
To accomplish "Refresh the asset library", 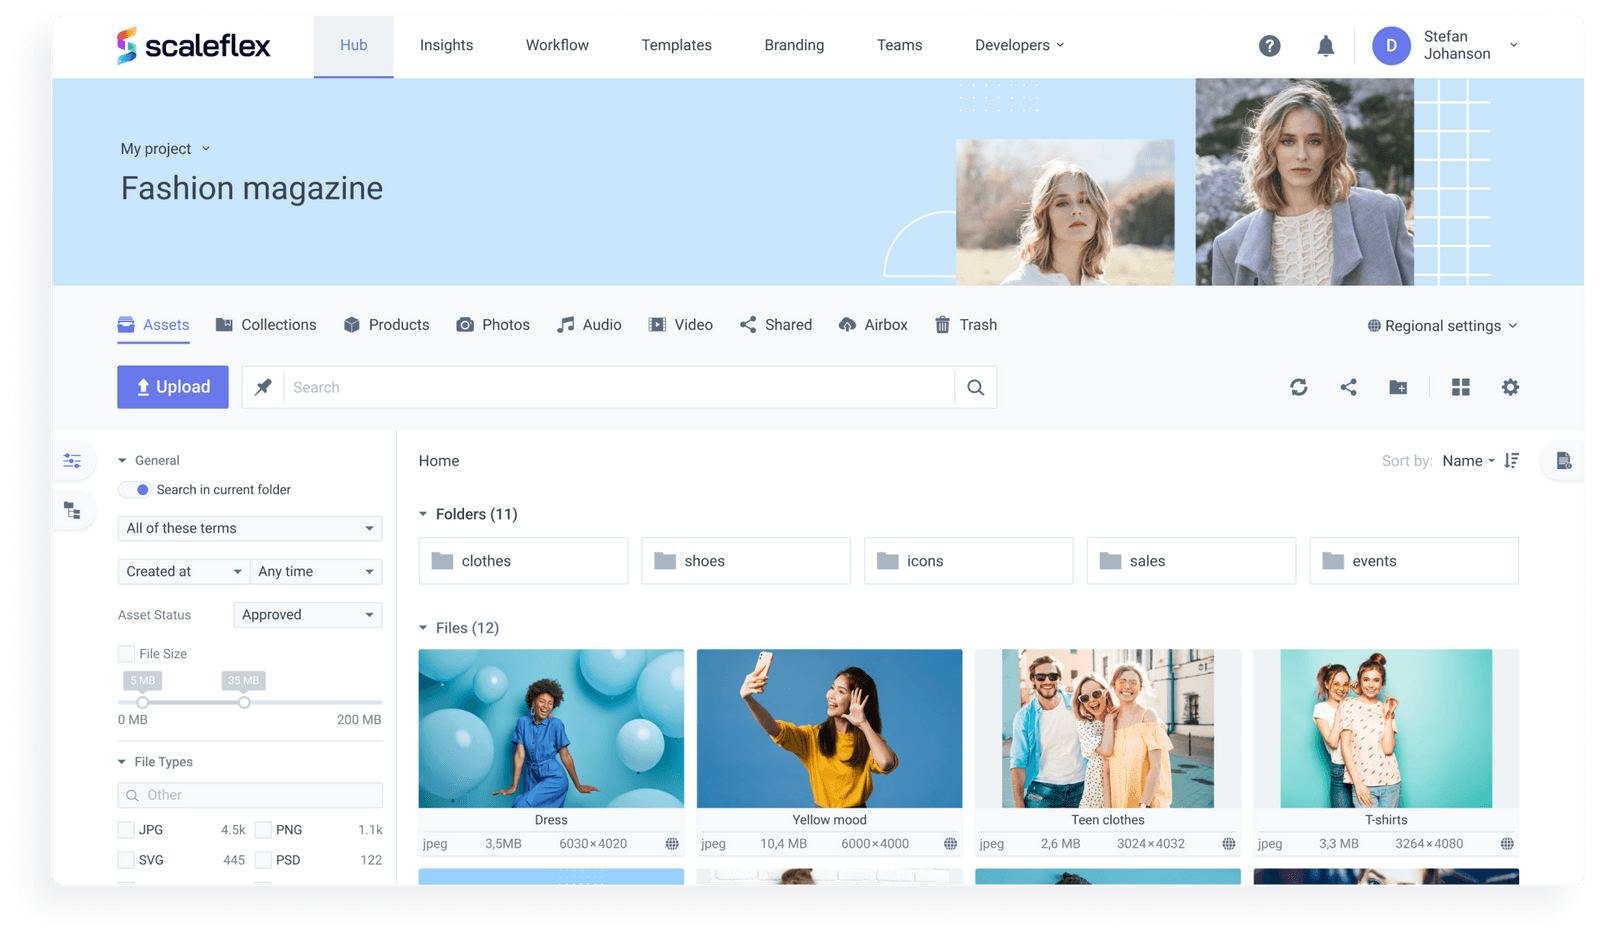I will [x=1298, y=387].
